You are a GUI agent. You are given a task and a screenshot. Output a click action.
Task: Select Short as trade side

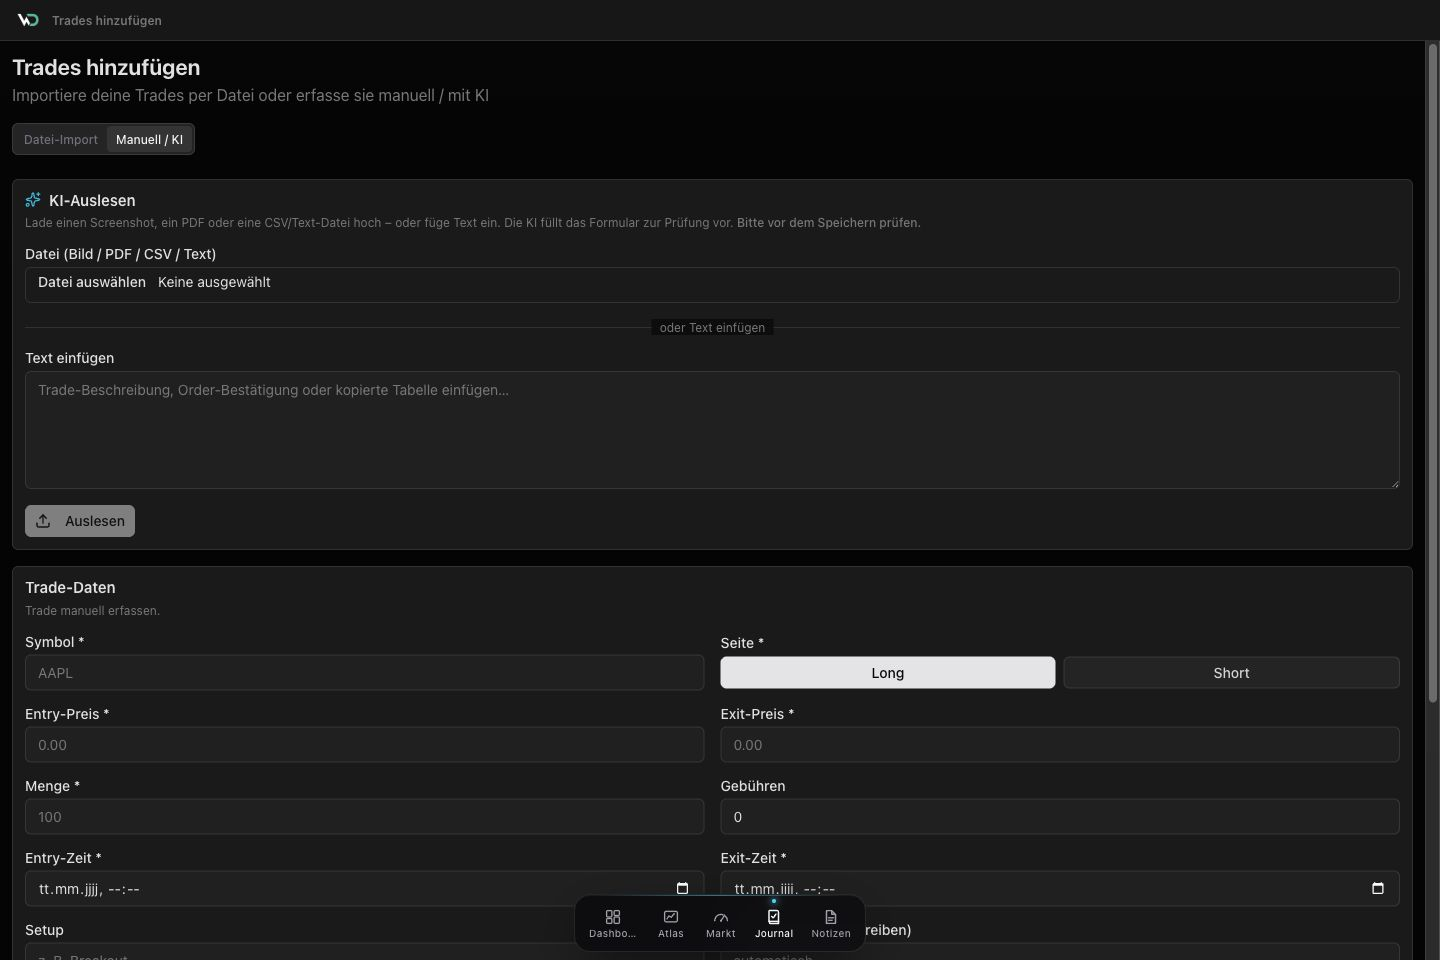1231,673
